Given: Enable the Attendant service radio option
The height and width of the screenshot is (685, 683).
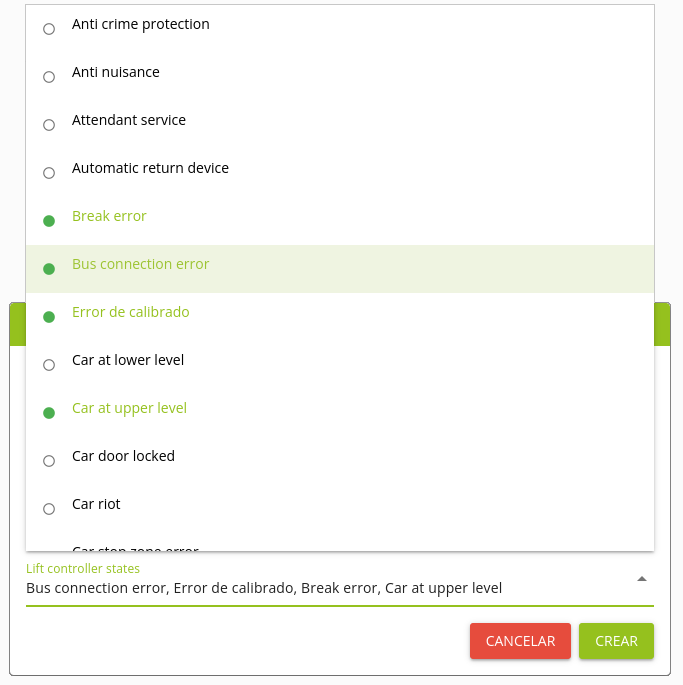Looking at the screenshot, I should tap(49, 125).
